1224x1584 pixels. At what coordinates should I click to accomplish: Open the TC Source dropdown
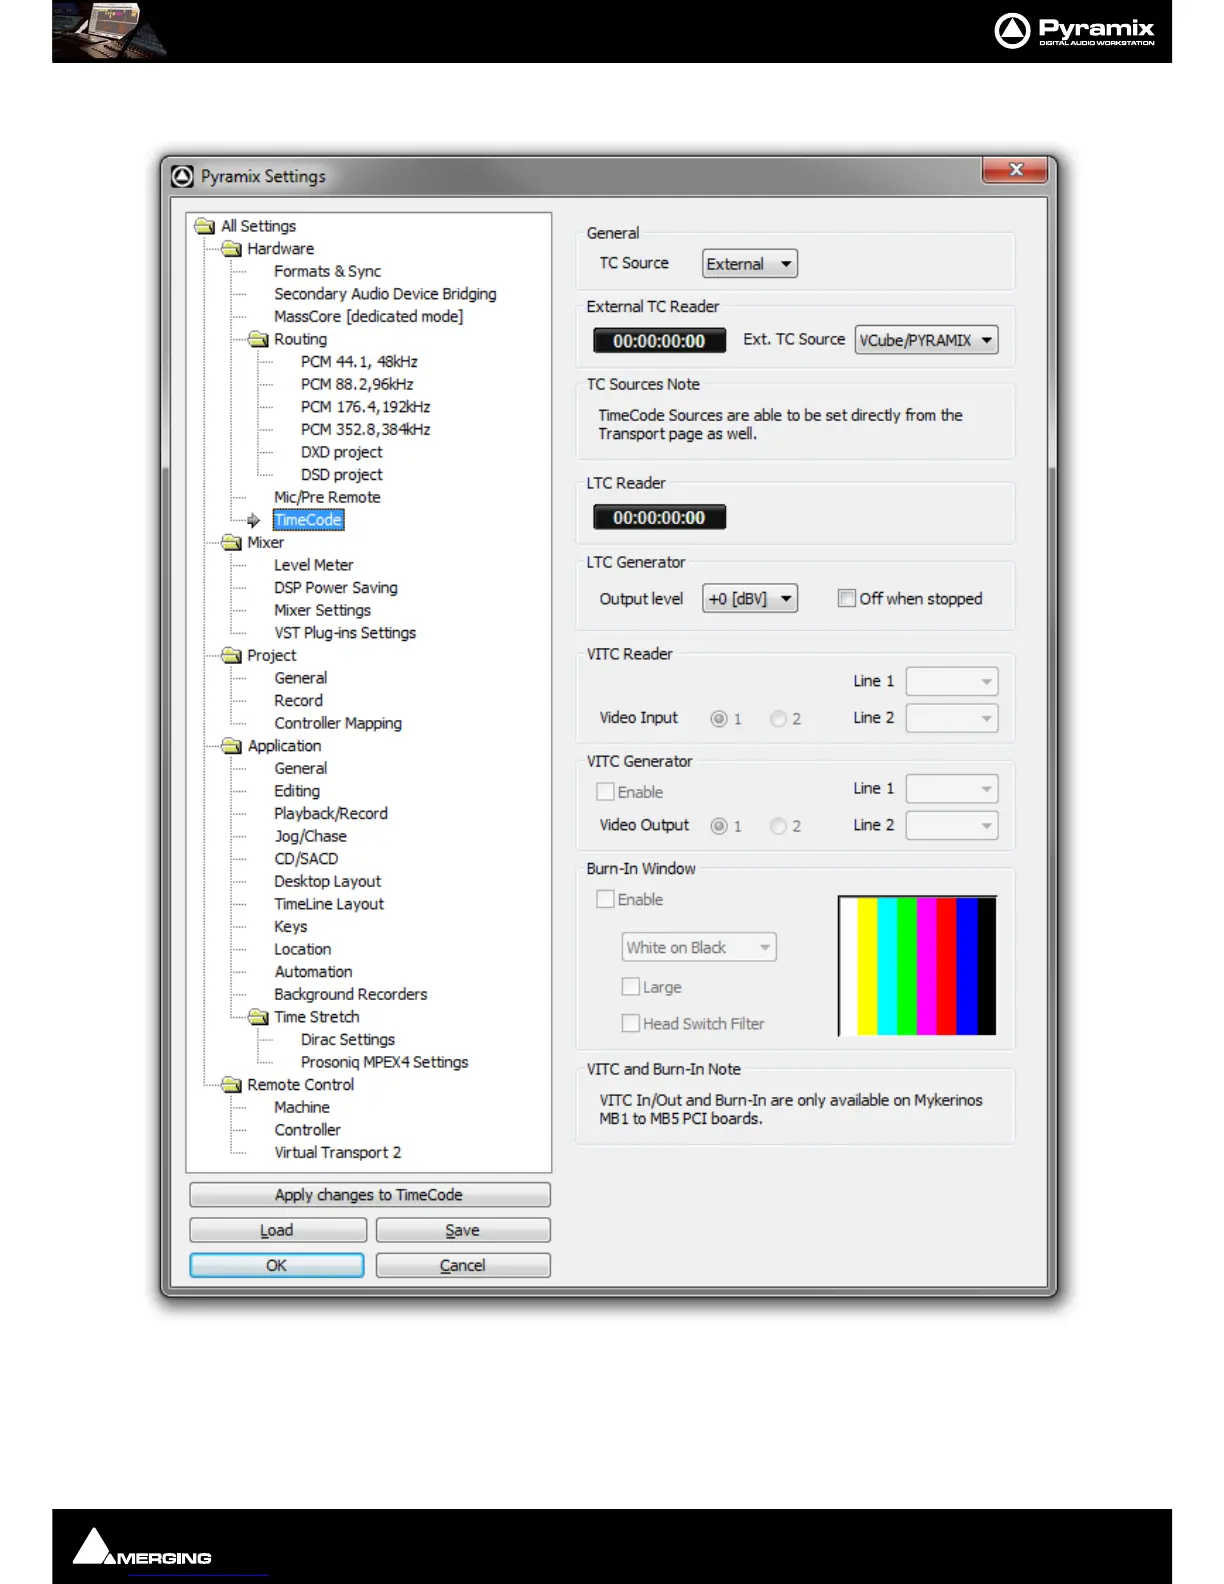pyautogui.click(x=750, y=264)
